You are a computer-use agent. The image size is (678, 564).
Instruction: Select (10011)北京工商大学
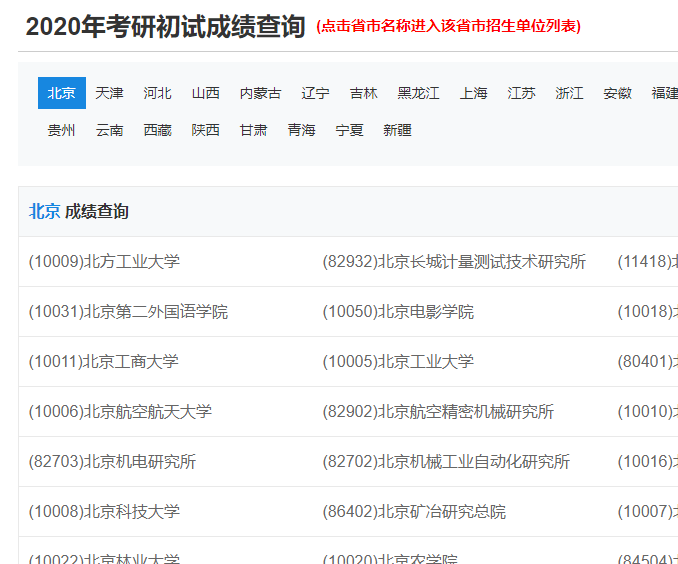104,362
